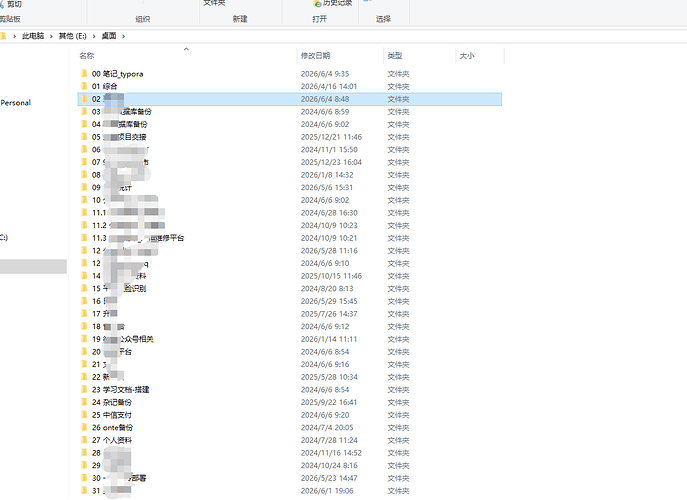Click the folder icon of the 19 row

tap(84, 338)
